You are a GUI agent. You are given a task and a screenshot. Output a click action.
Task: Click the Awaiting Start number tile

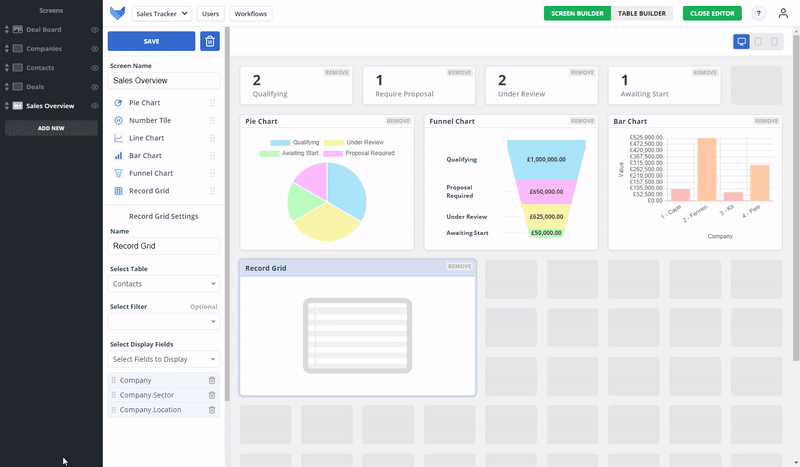664,86
